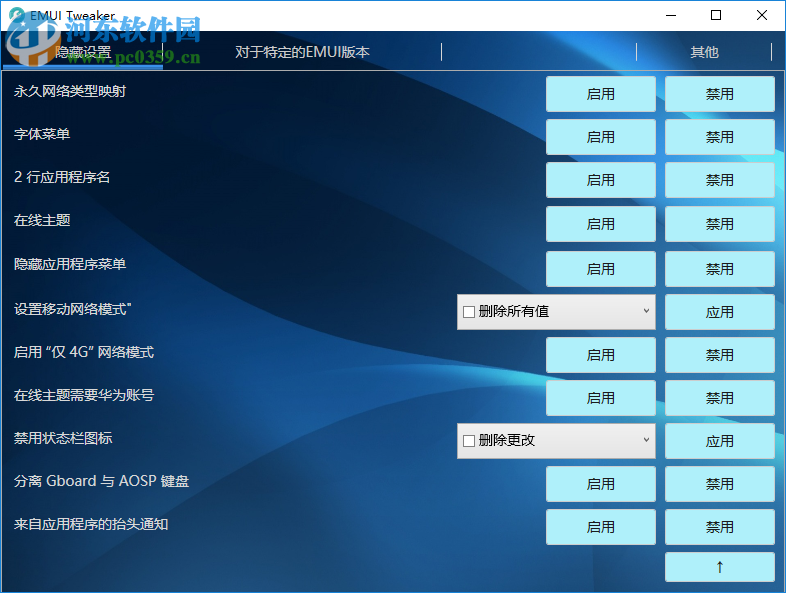Enable 字体菜单
This screenshot has width=786, height=593.
[601, 137]
